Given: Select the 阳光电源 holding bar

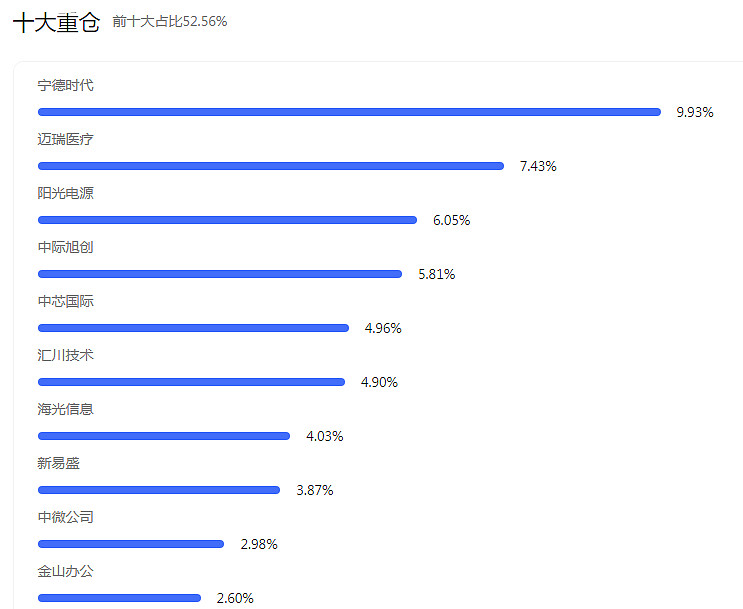Looking at the screenshot, I should (x=227, y=220).
